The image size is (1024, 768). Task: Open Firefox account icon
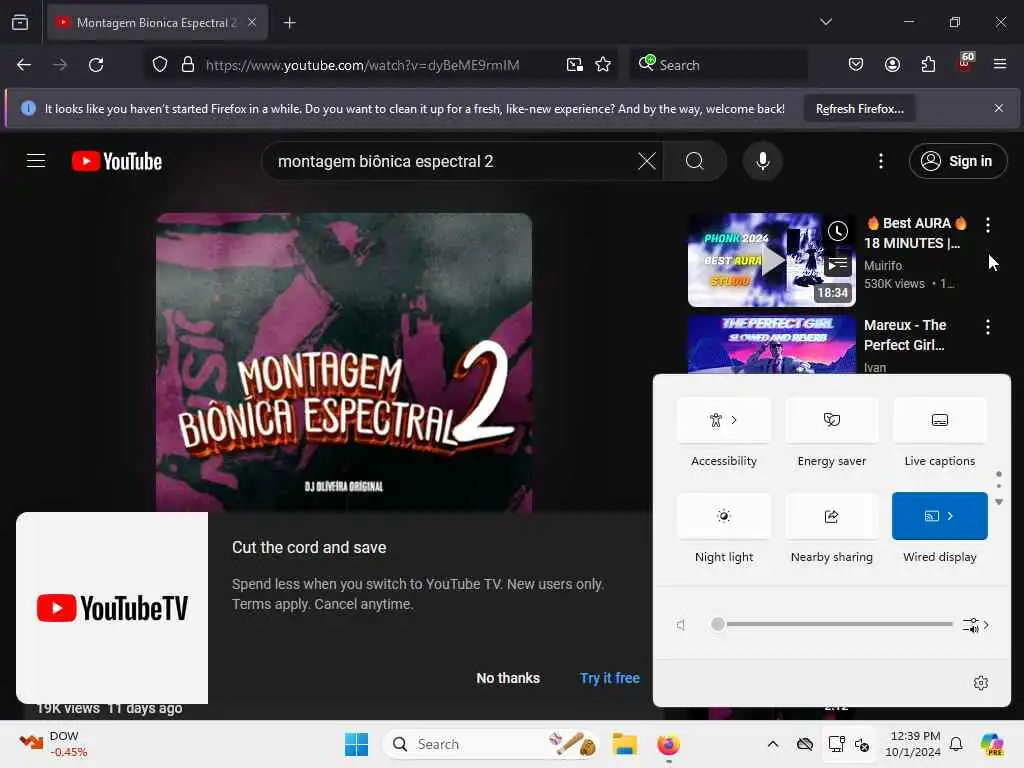892,65
